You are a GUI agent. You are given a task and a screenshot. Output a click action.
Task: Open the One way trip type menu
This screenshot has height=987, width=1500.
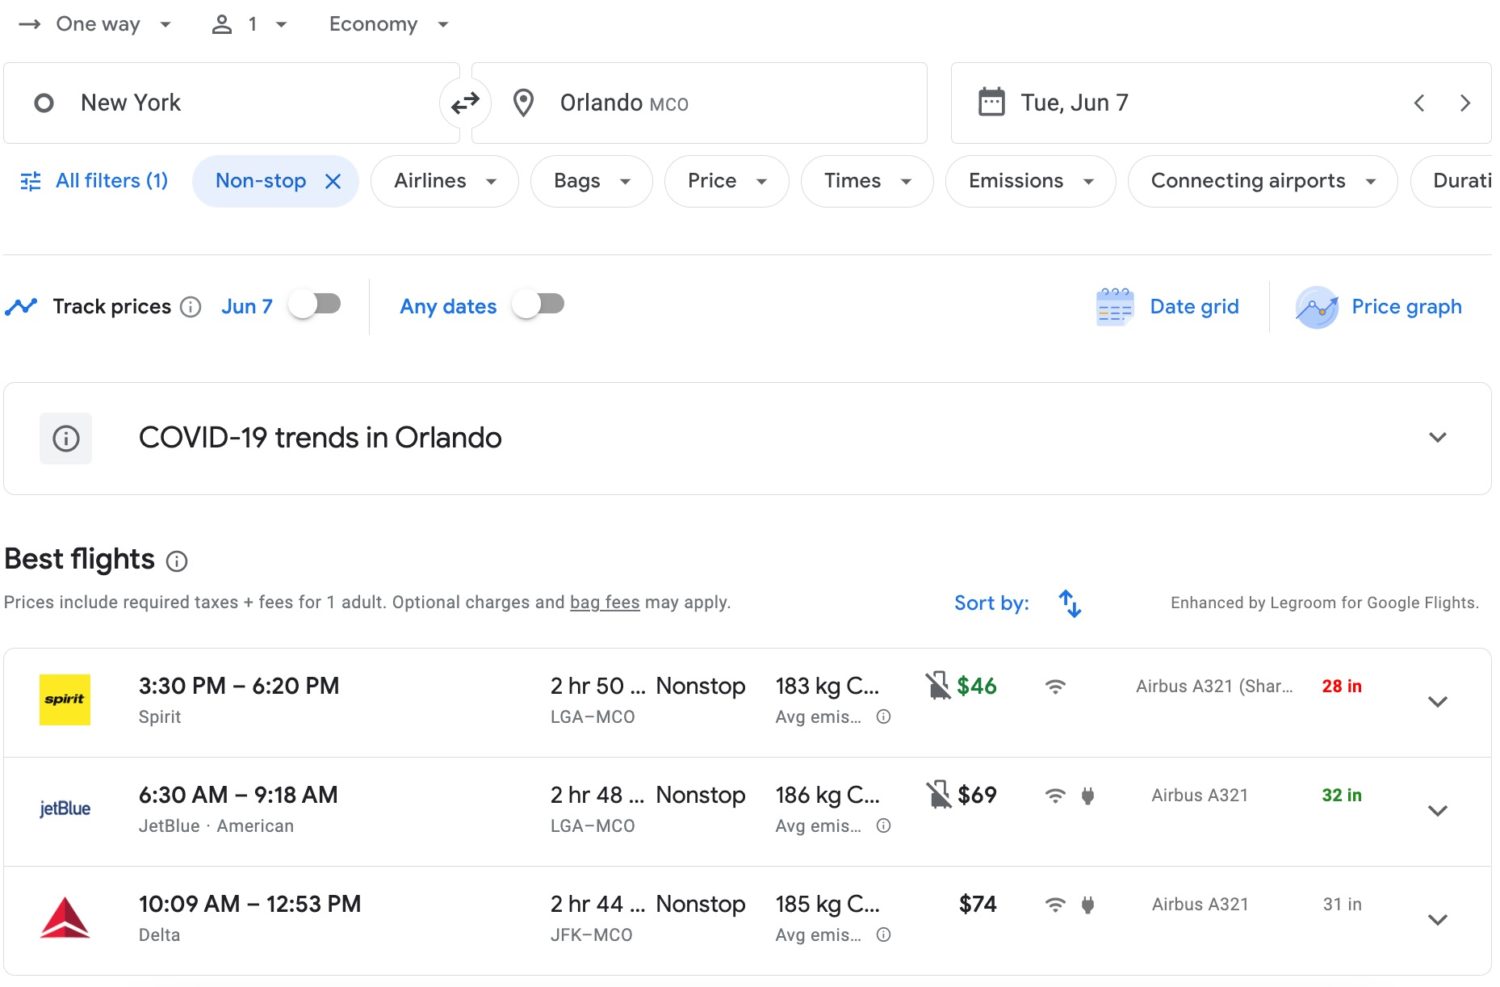tap(96, 24)
